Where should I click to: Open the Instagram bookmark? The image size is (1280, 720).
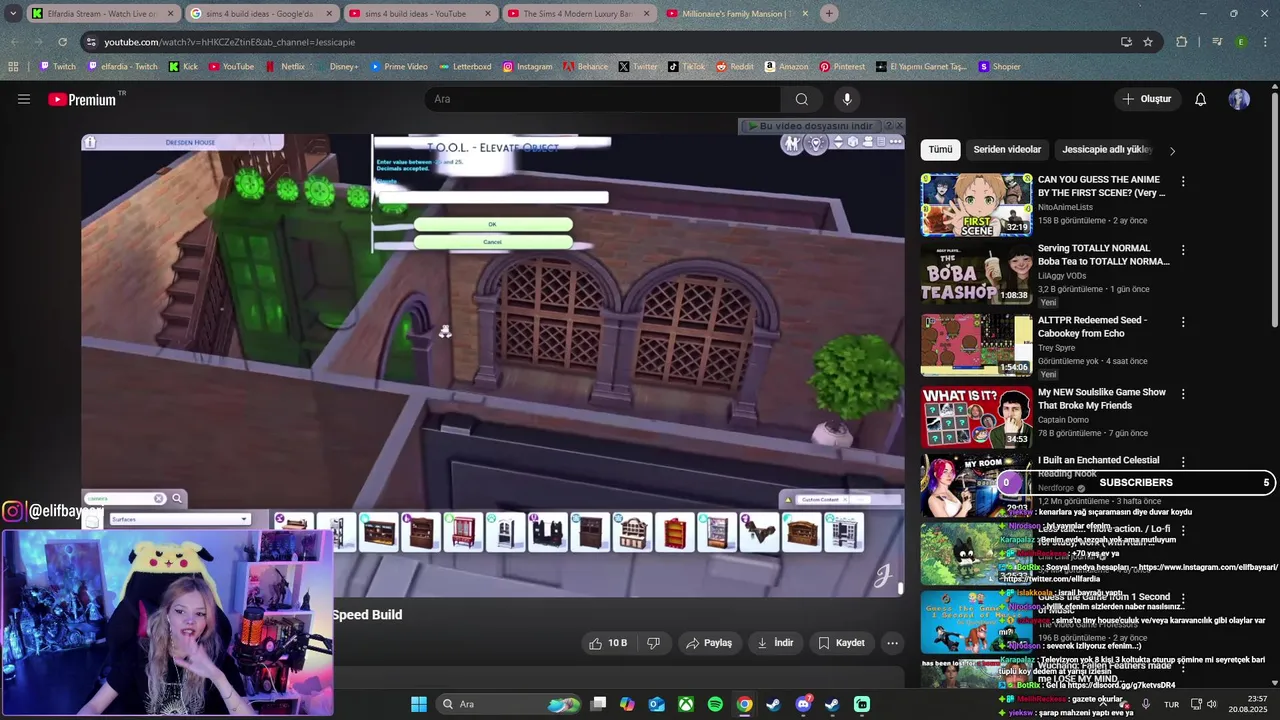(527, 67)
